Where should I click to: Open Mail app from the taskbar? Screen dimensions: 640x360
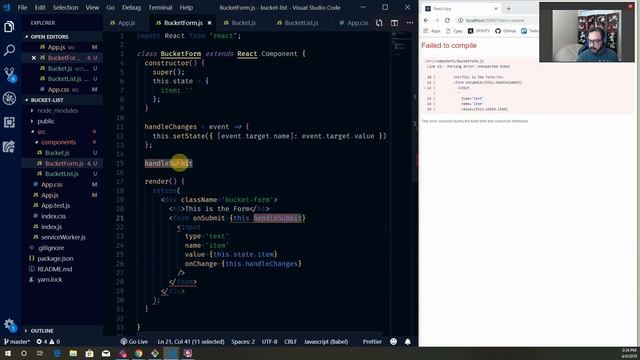point(106,353)
